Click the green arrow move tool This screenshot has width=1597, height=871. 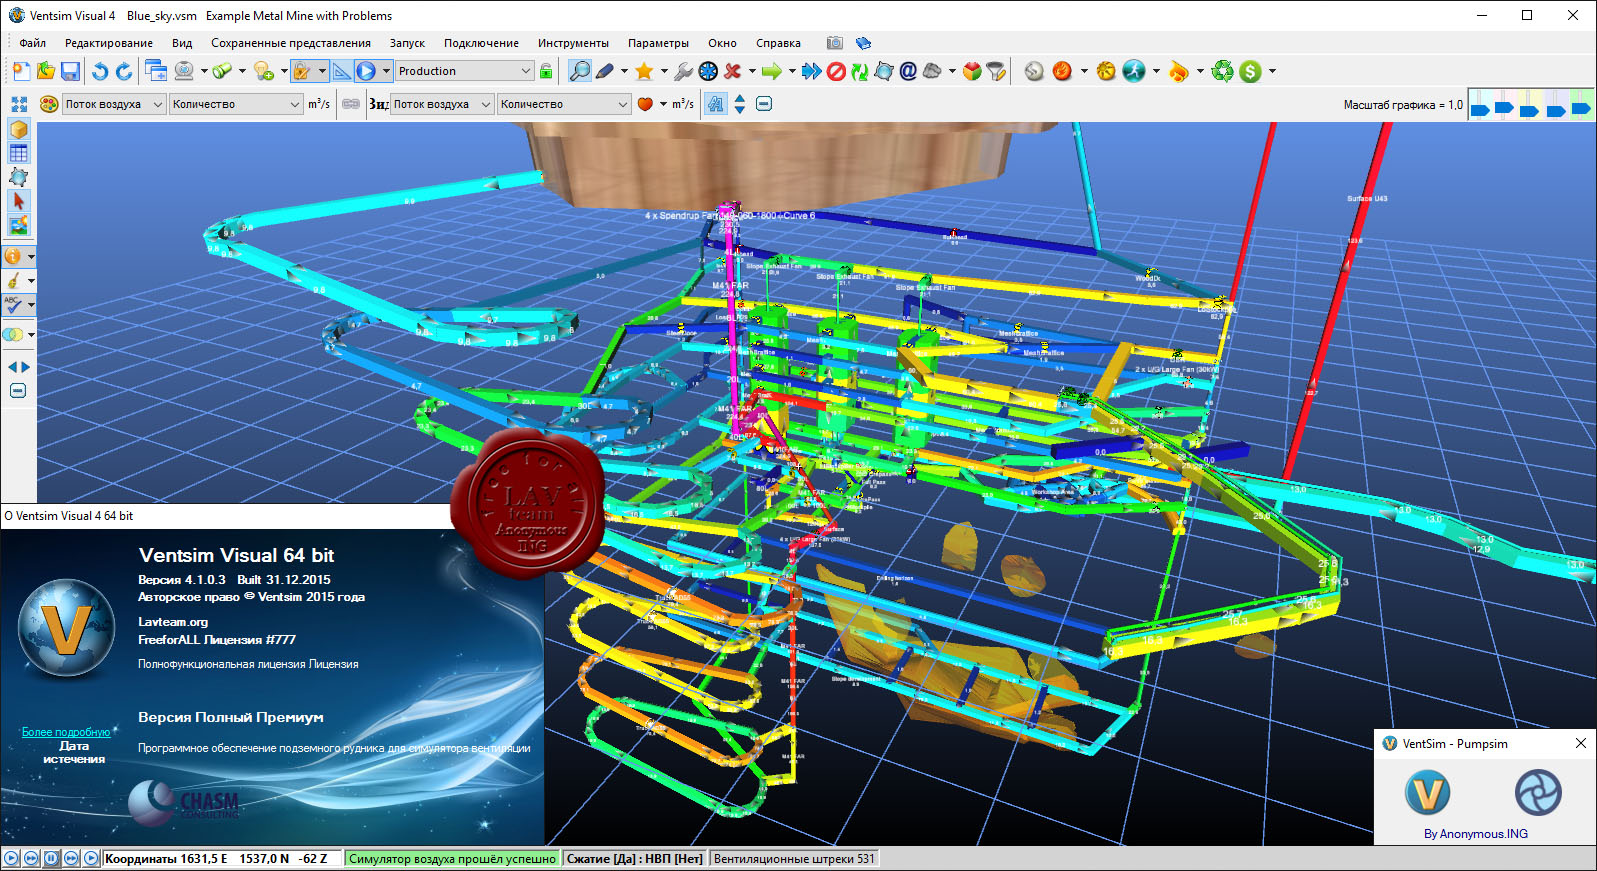pyautogui.click(x=771, y=71)
